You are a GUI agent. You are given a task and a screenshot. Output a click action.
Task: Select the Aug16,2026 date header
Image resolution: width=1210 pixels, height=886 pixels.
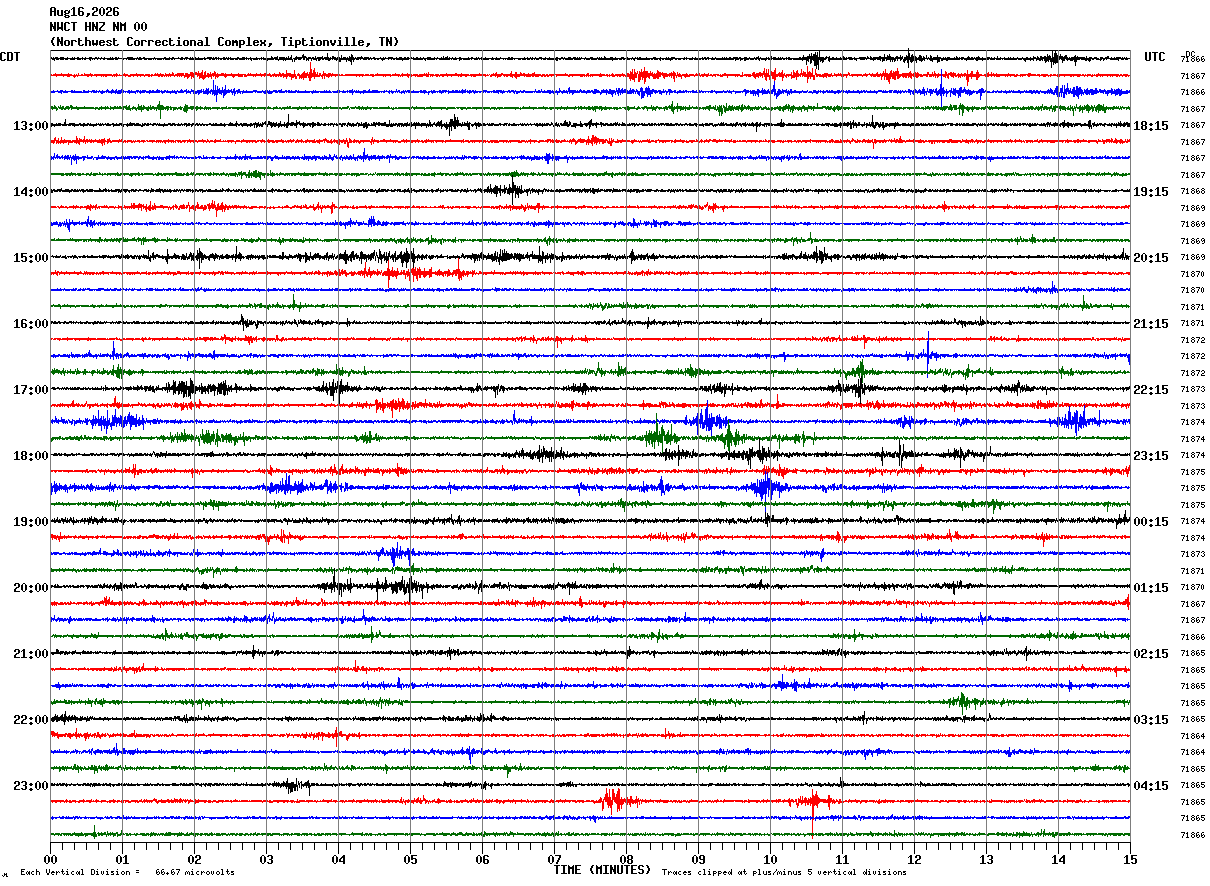click(84, 12)
